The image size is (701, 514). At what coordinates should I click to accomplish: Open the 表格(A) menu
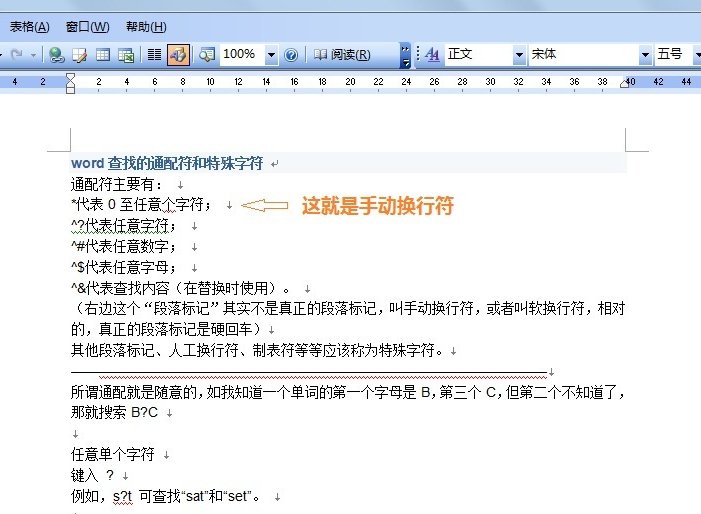30,27
